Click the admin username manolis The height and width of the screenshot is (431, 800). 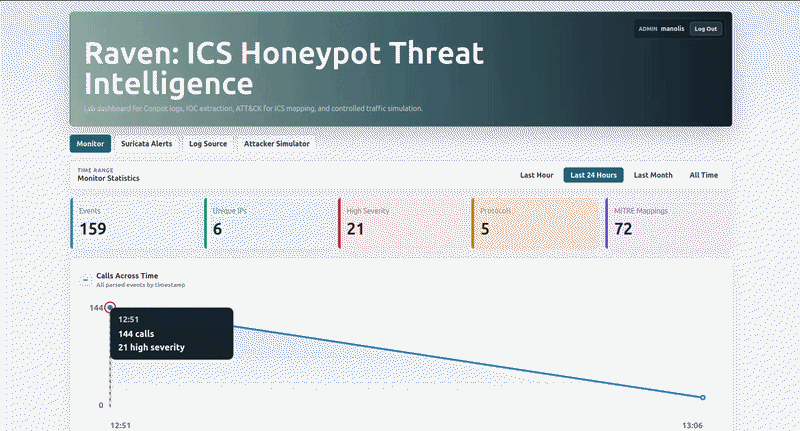pos(672,29)
